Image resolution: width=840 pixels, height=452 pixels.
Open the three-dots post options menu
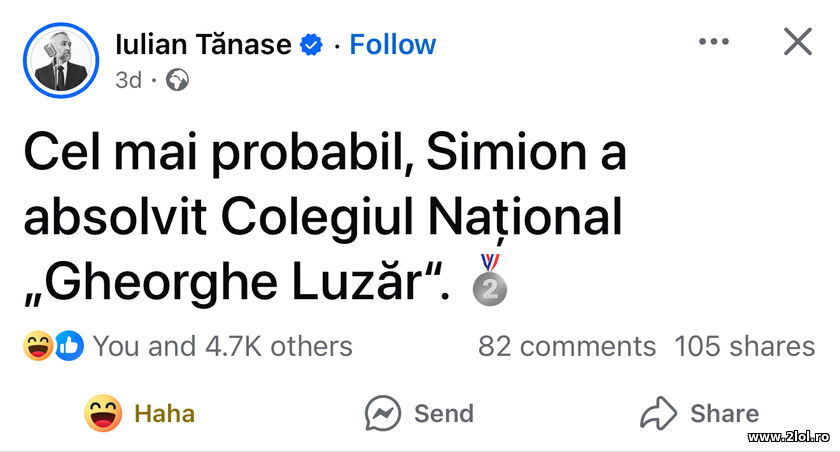tap(714, 42)
